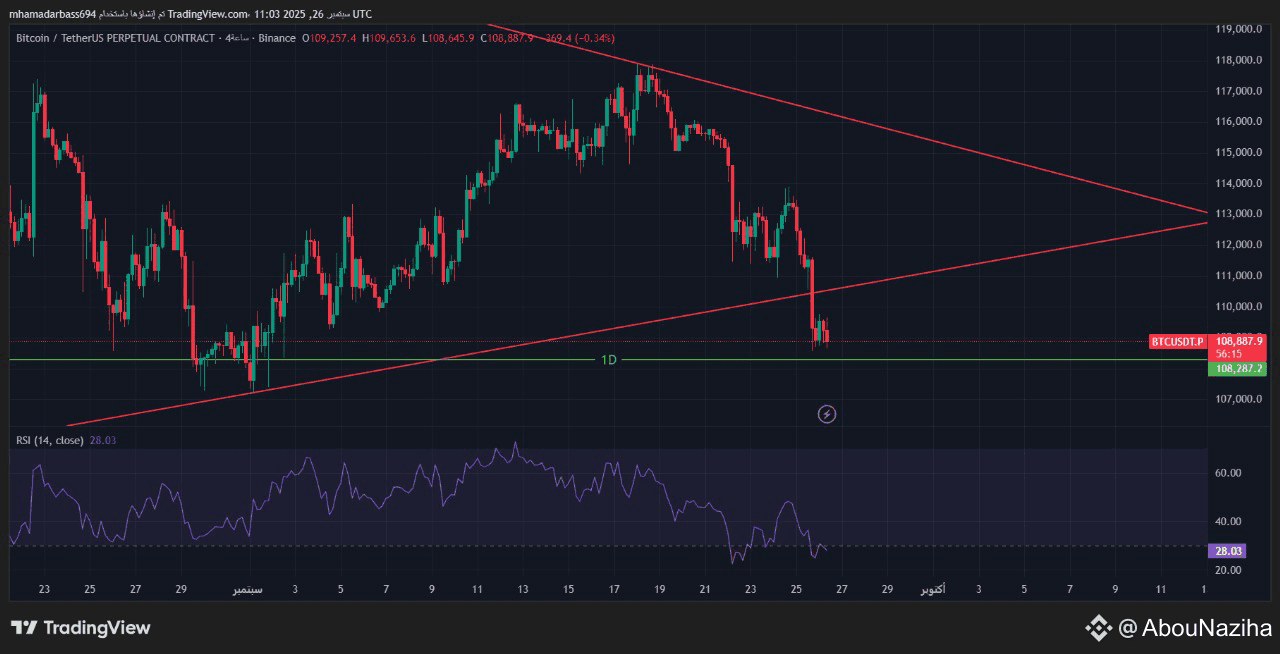Click the close value C108,887.9 in legend
Viewport: 1280px width, 654px height.
pos(508,38)
